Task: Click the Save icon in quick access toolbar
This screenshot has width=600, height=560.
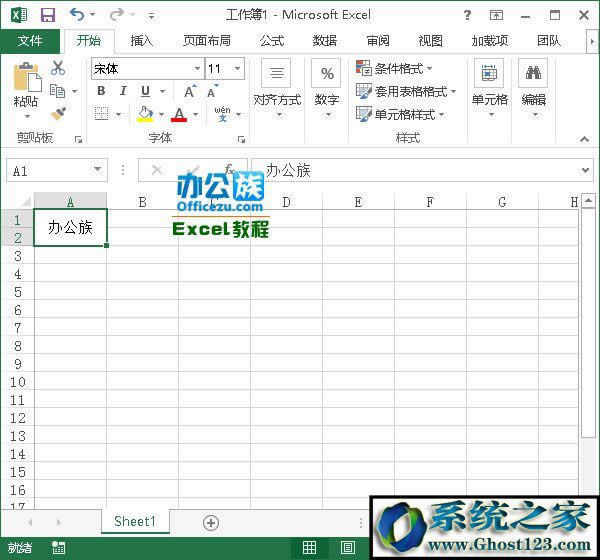Action: 47,15
